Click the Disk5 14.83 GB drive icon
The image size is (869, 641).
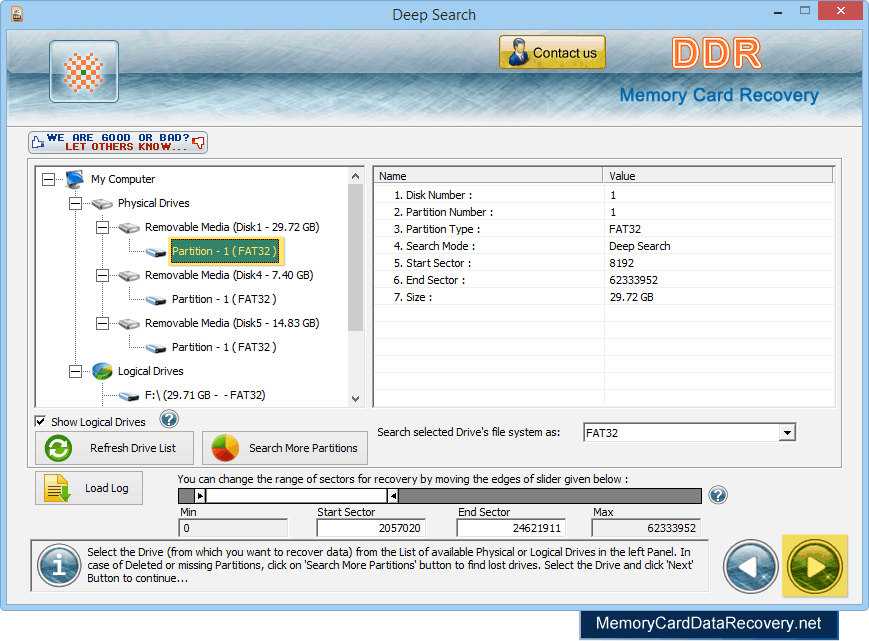coord(129,324)
